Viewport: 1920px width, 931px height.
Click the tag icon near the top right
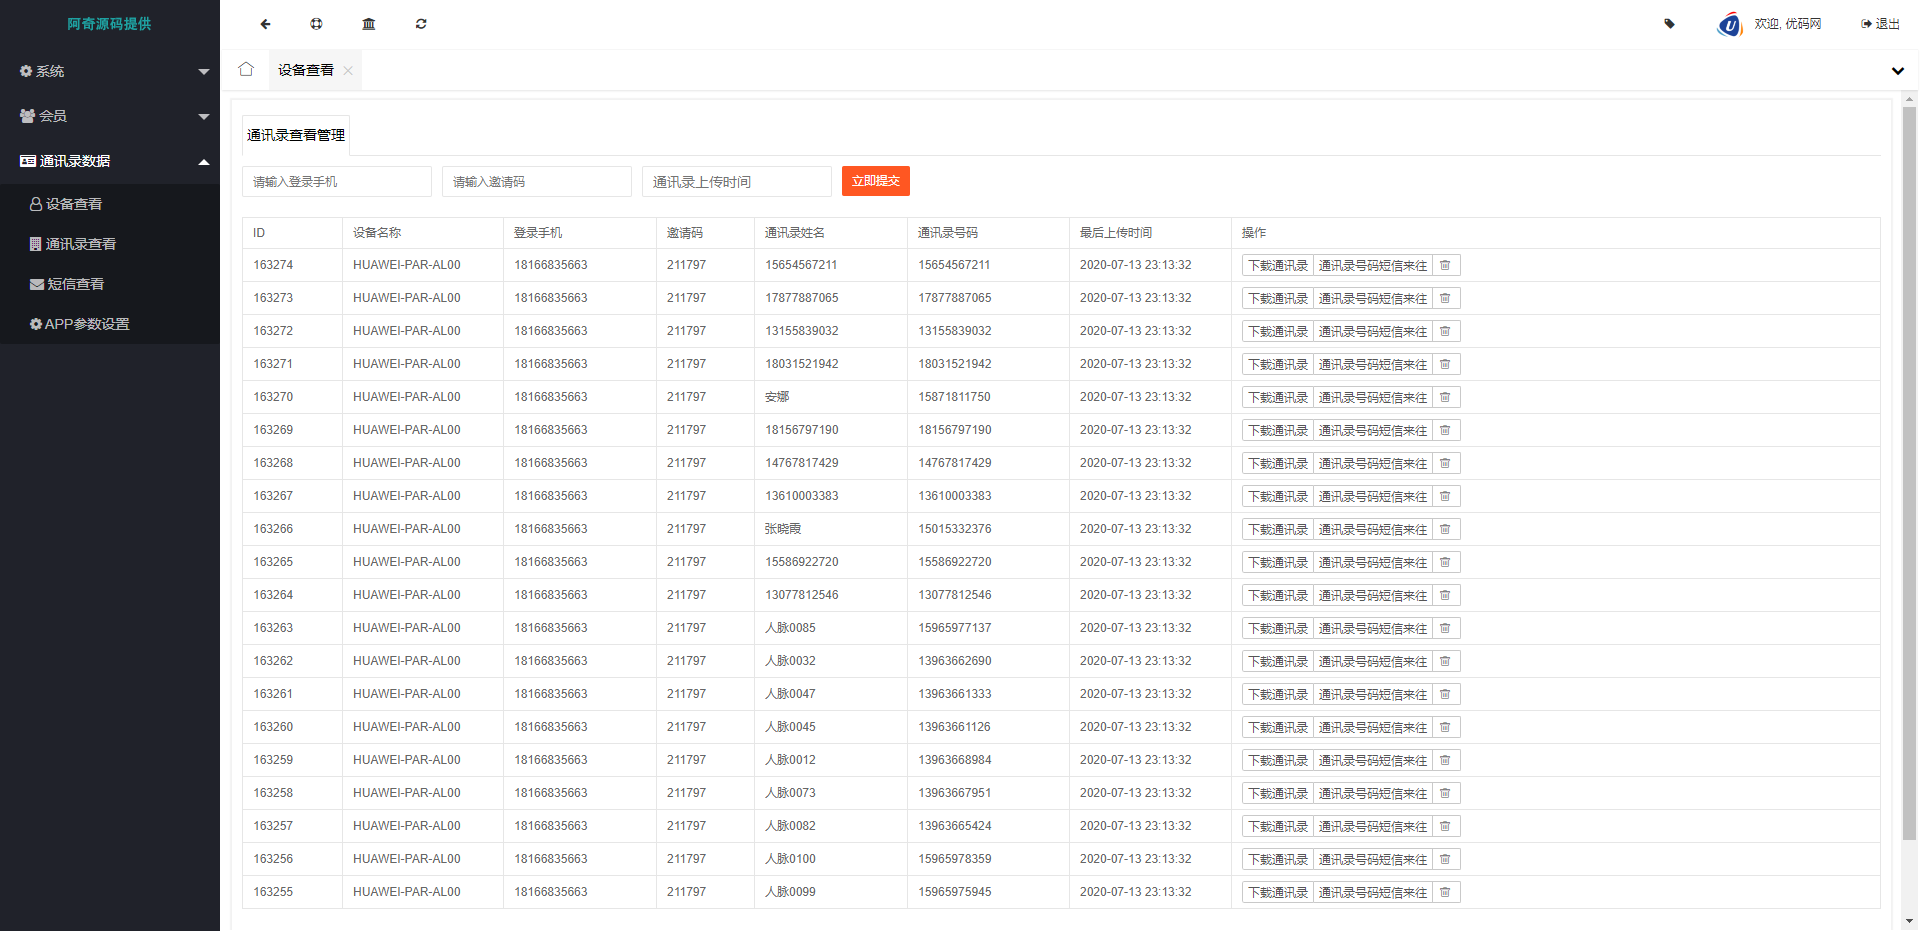click(x=1668, y=23)
